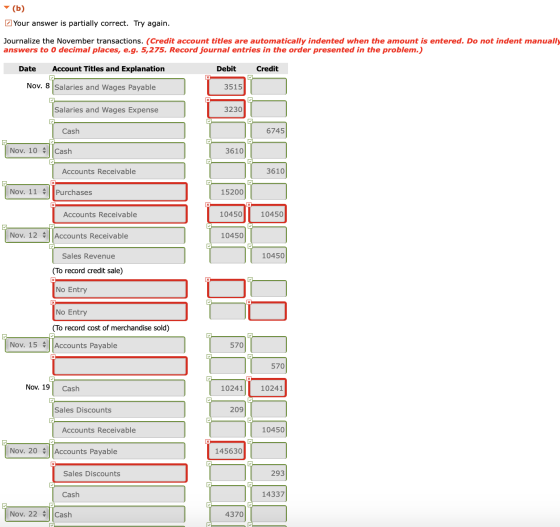Collapse section (b) with the orange triangle
This screenshot has width=560, height=527.
pos(6,7)
